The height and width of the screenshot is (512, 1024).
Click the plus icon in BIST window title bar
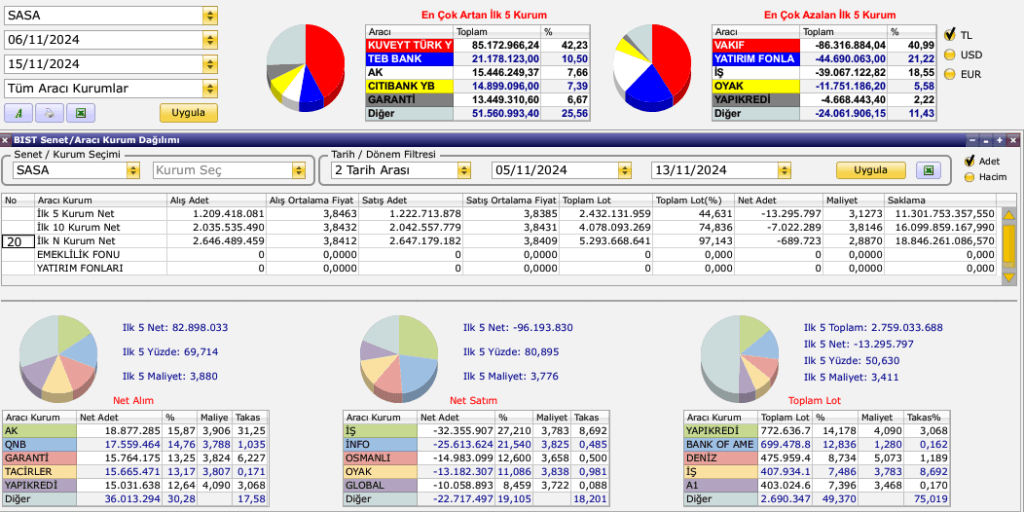point(1000,140)
